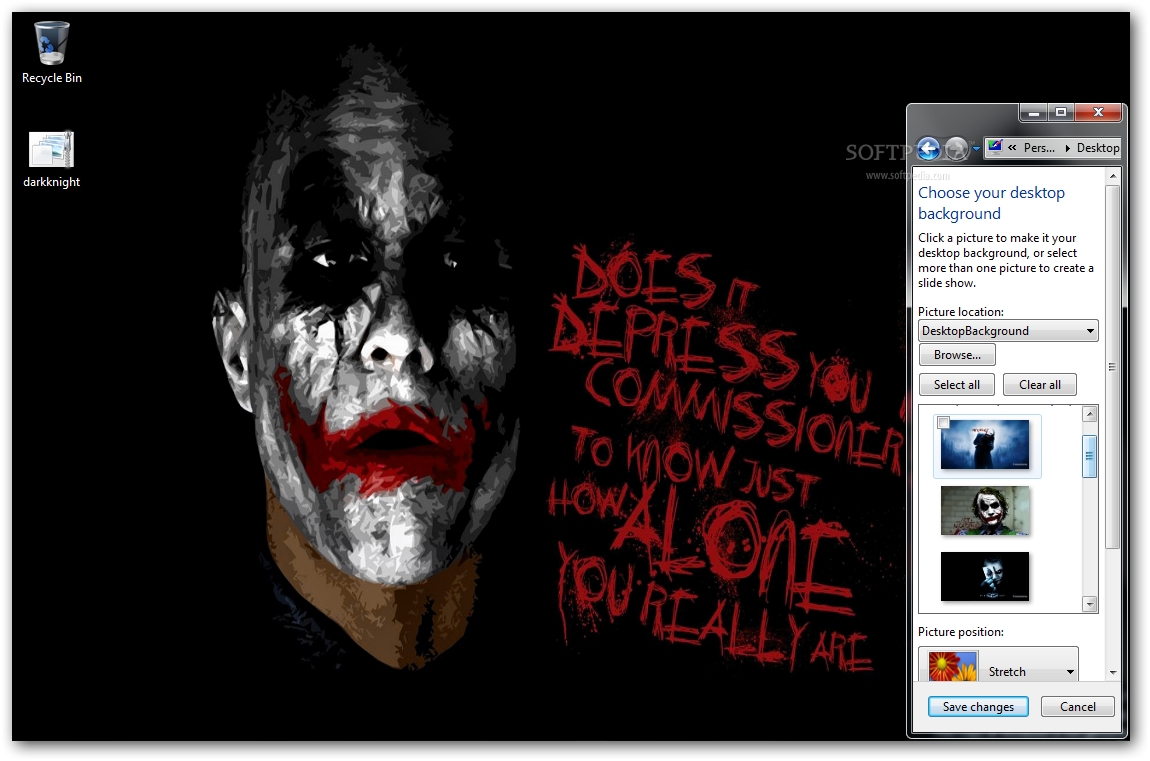Screen dimensions: 1150x761
Task: Click the window's outer scrollbar down arrow
Action: 1113,672
